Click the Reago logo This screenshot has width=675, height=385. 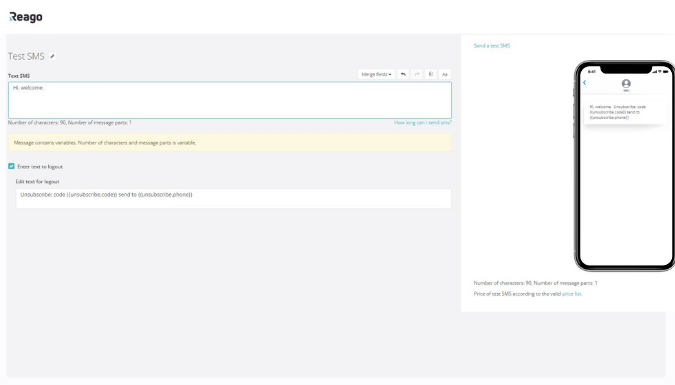pos(26,17)
